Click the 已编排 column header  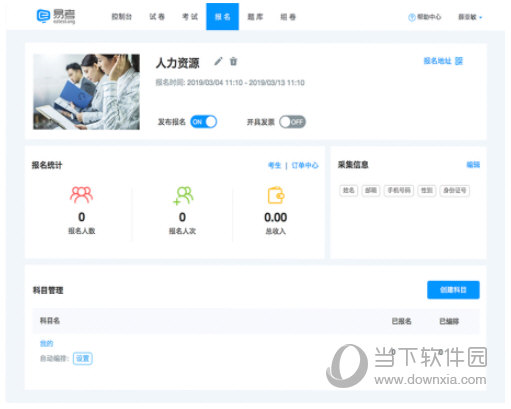449,321
